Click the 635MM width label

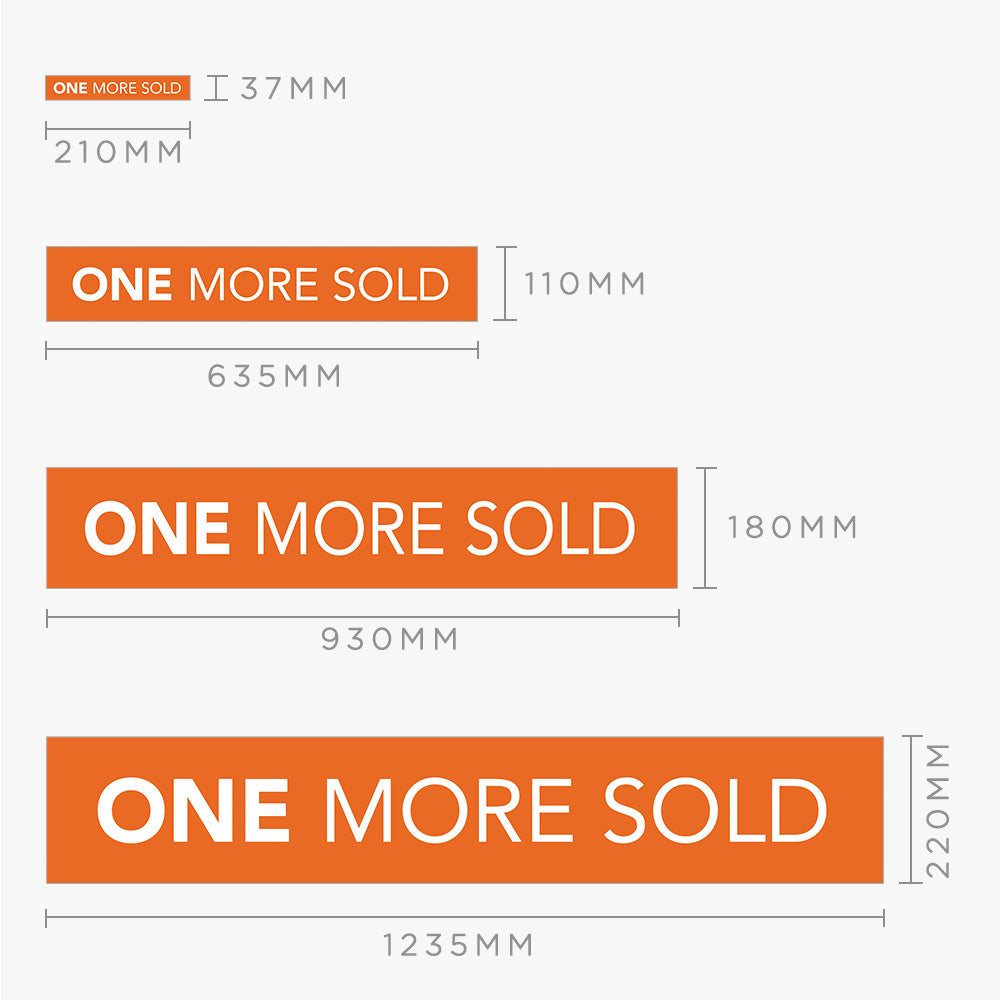click(275, 377)
